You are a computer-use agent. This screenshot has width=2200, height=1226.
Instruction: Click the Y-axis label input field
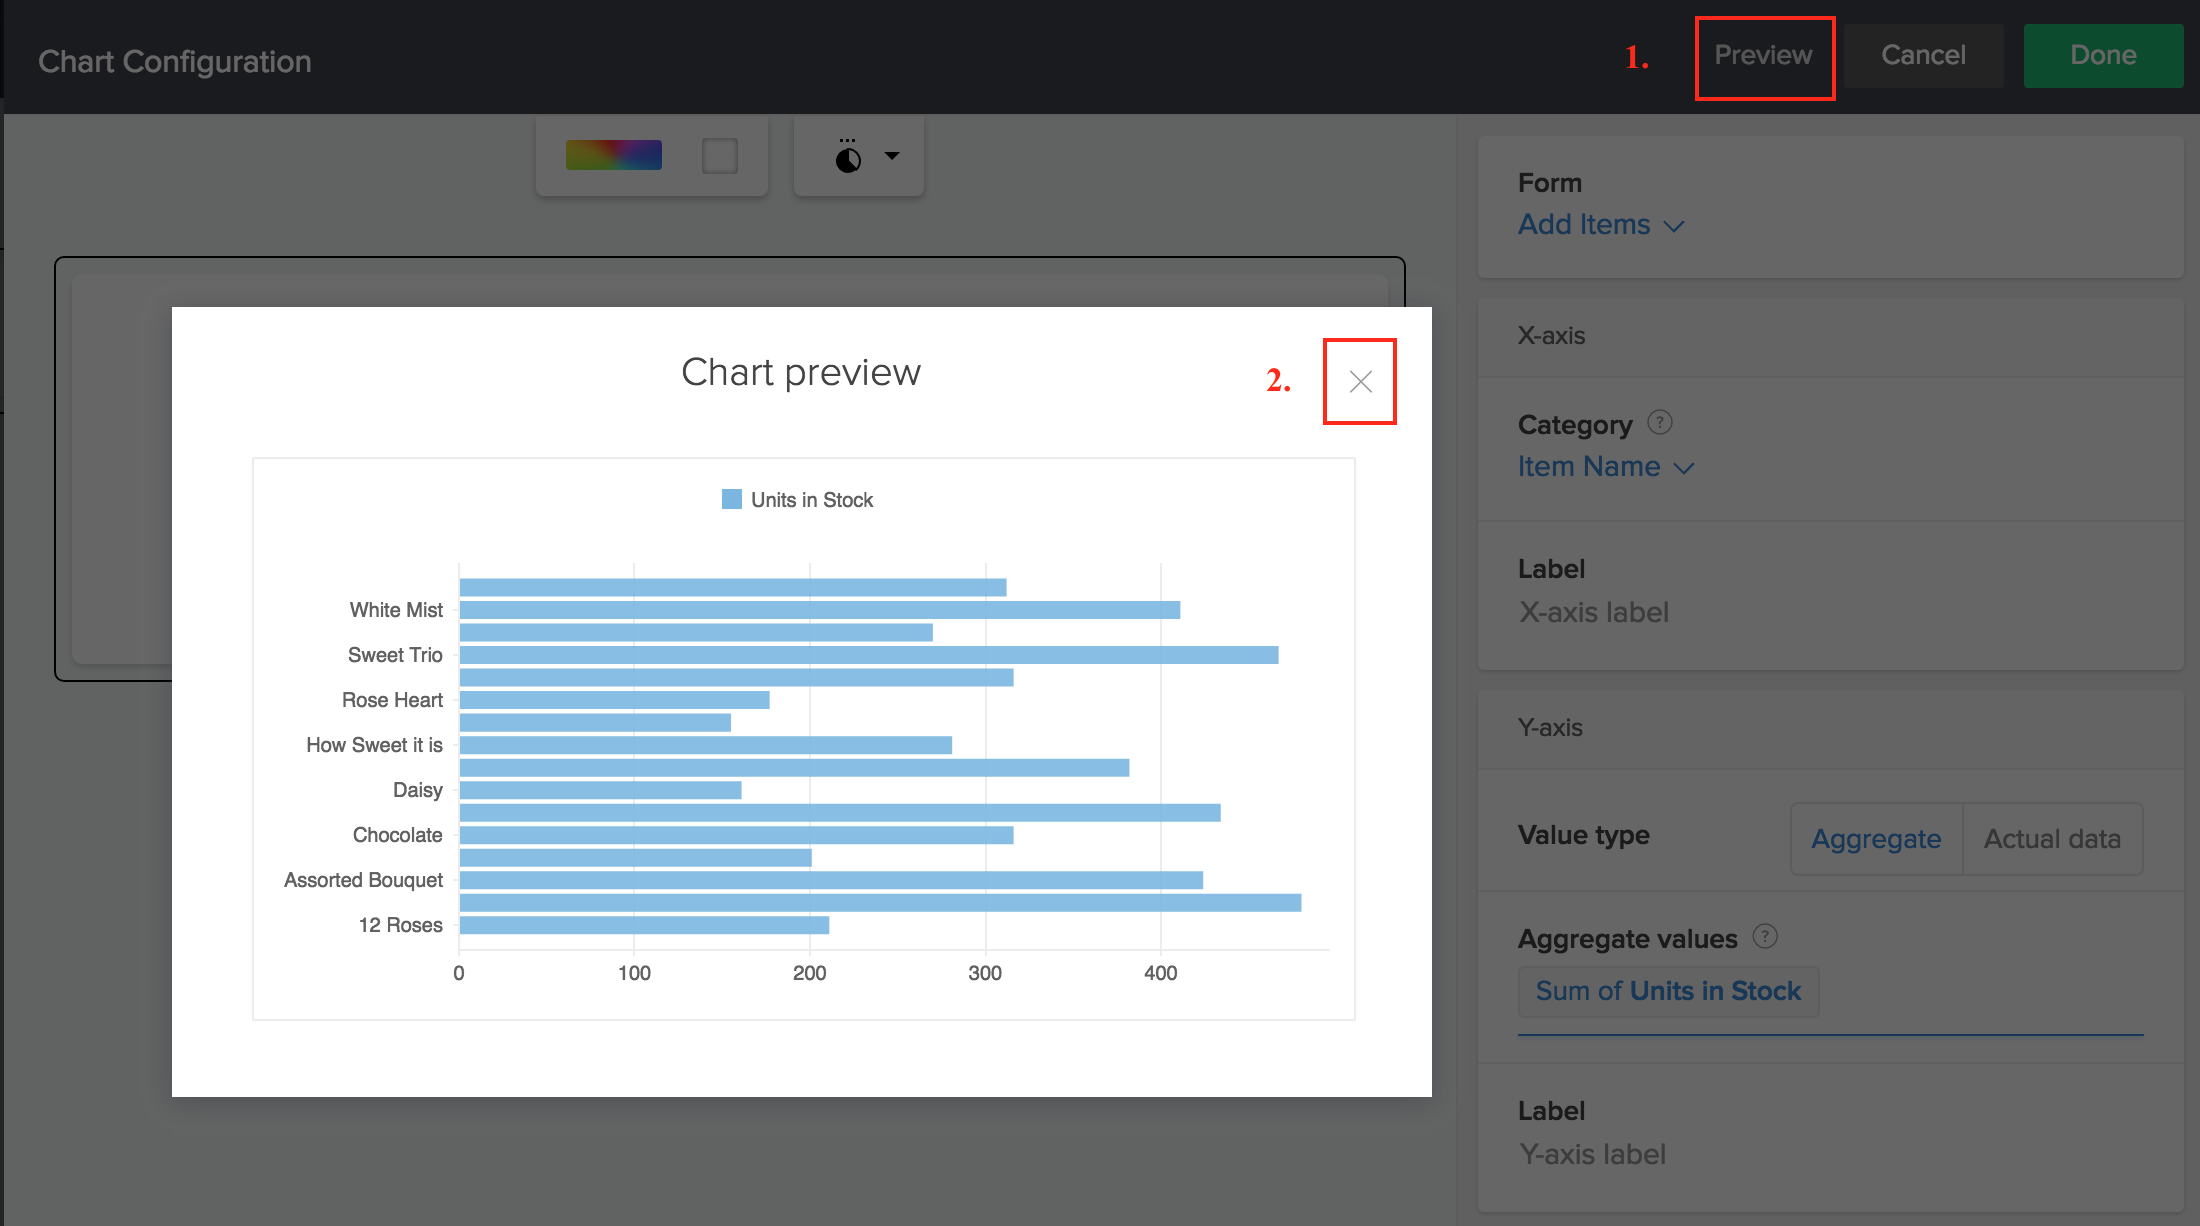1592,1154
